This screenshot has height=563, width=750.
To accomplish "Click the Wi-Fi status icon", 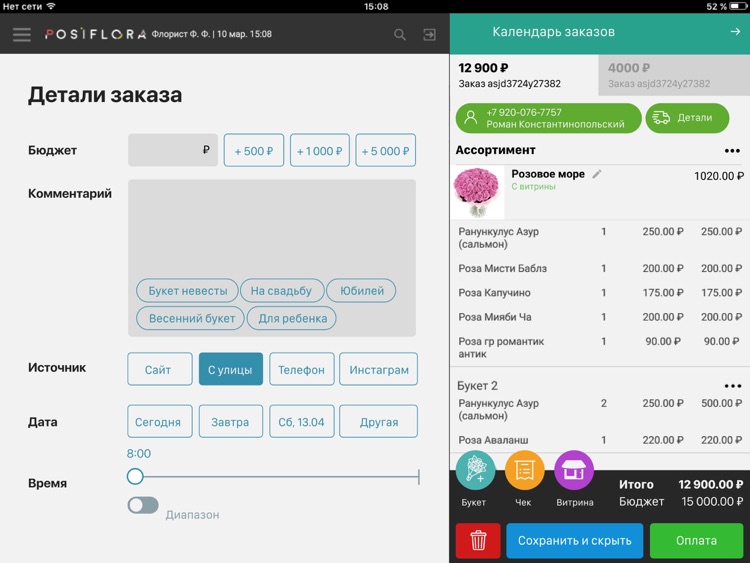I will [x=51, y=6].
